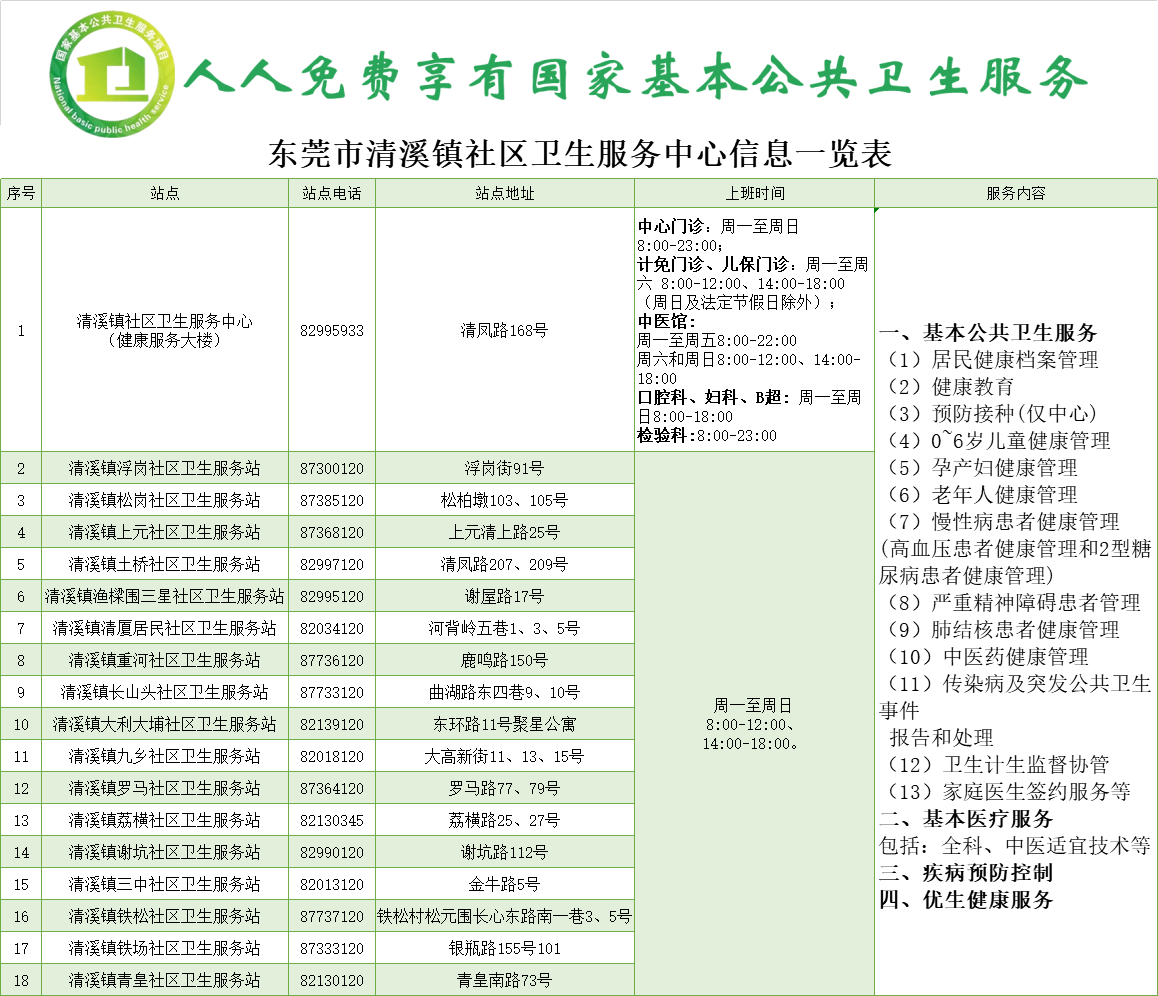Select the station 清溪镇长山头社区卫生服务站
Screen dimensions: 1158x996
(165, 693)
